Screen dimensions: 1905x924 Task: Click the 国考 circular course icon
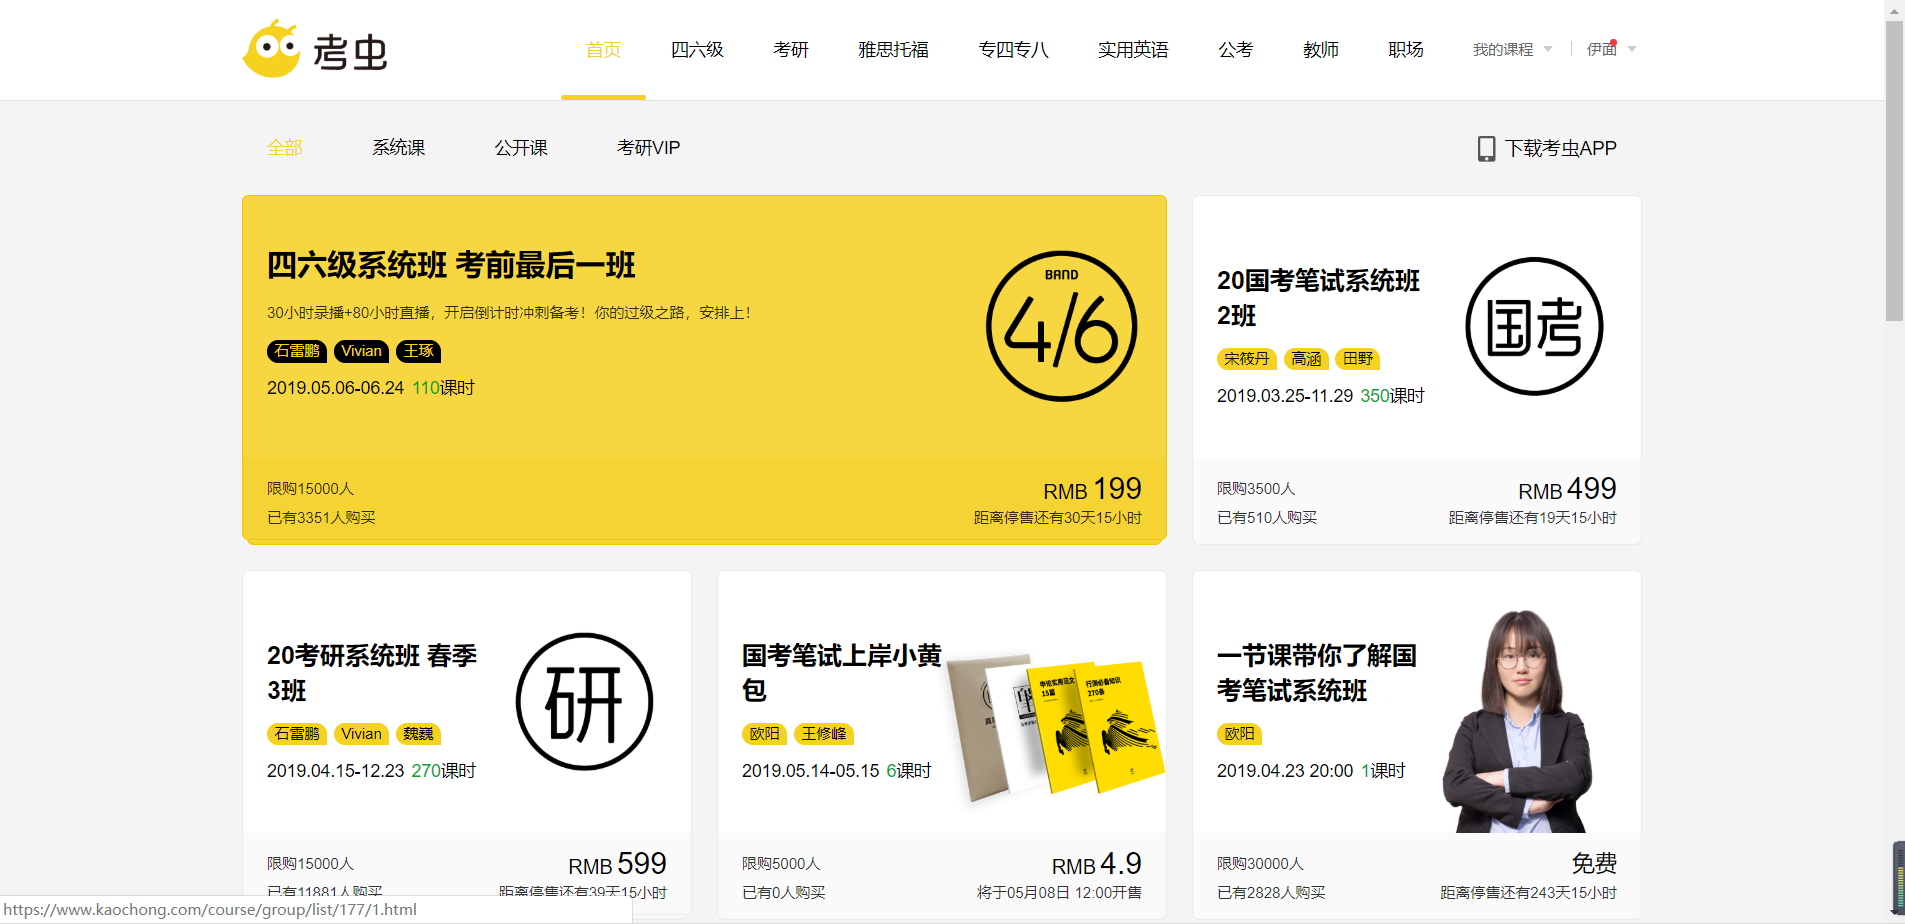click(x=1534, y=326)
